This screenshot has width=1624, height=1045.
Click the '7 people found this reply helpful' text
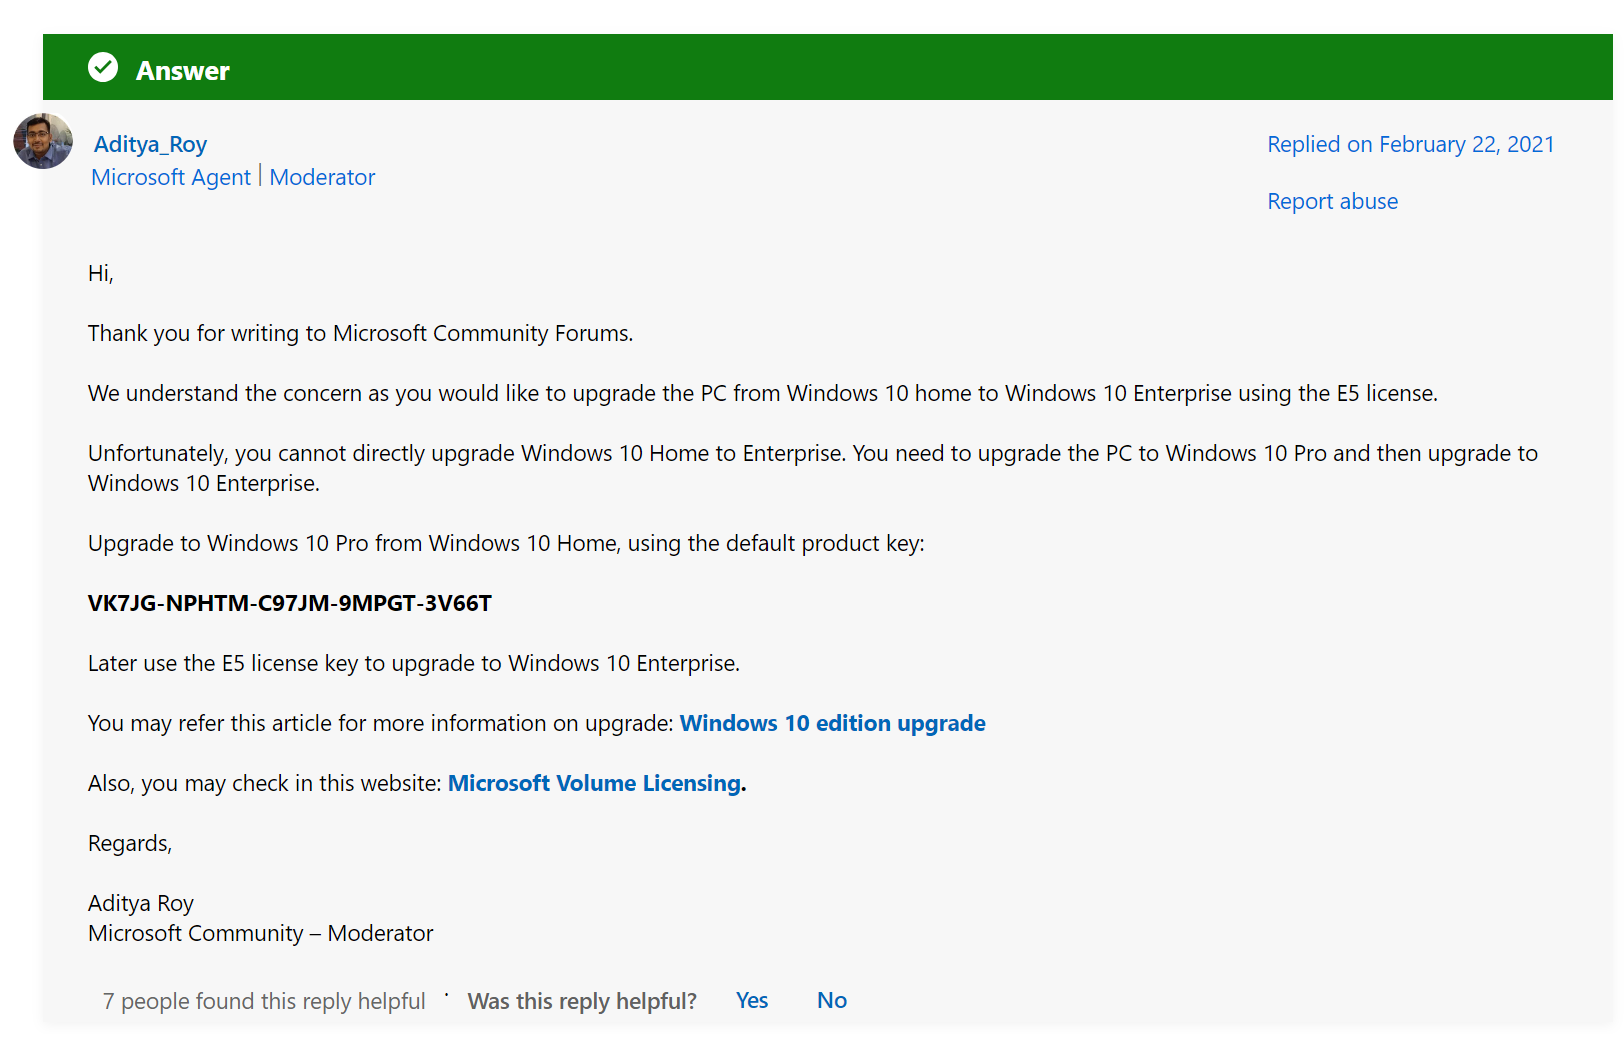[264, 1001]
